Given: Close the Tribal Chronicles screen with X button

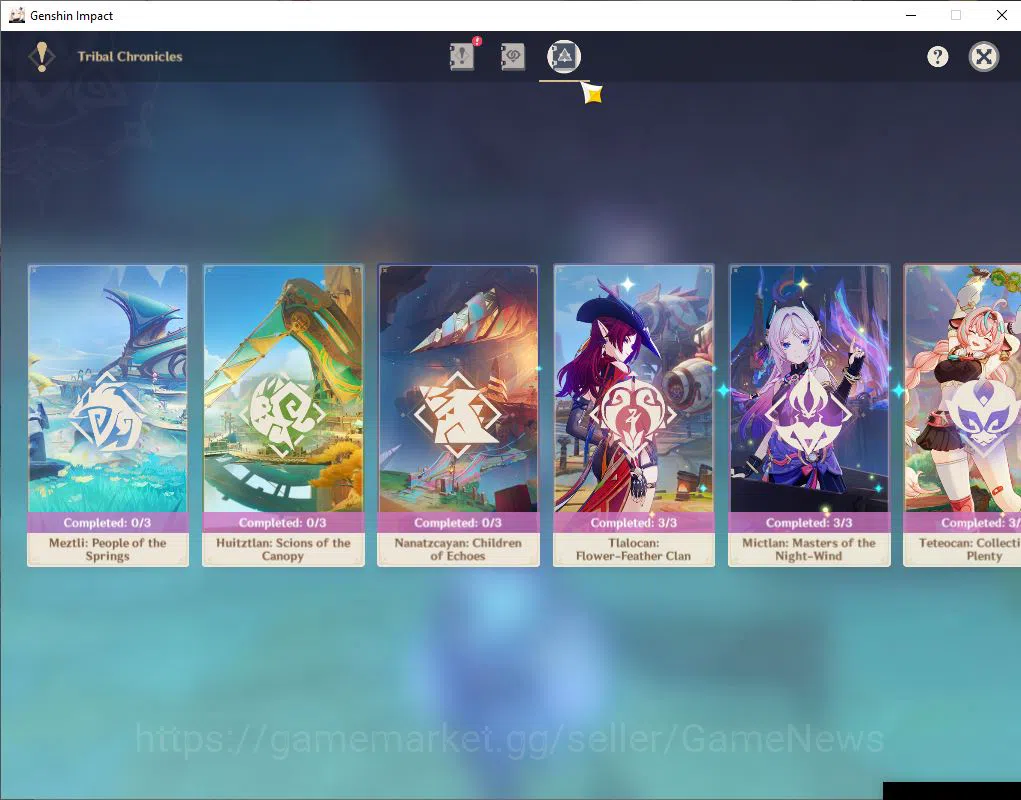Looking at the screenshot, I should point(984,57).
